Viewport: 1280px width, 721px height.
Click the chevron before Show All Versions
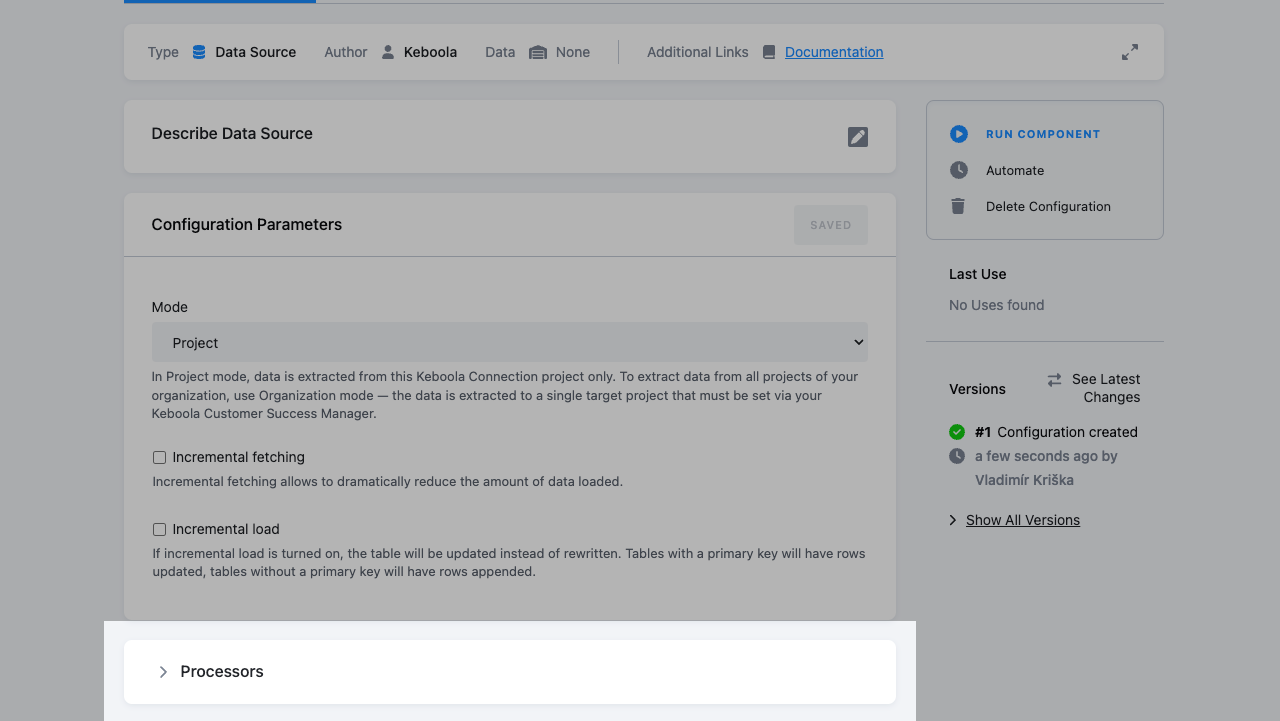click(x=952, y=519)
